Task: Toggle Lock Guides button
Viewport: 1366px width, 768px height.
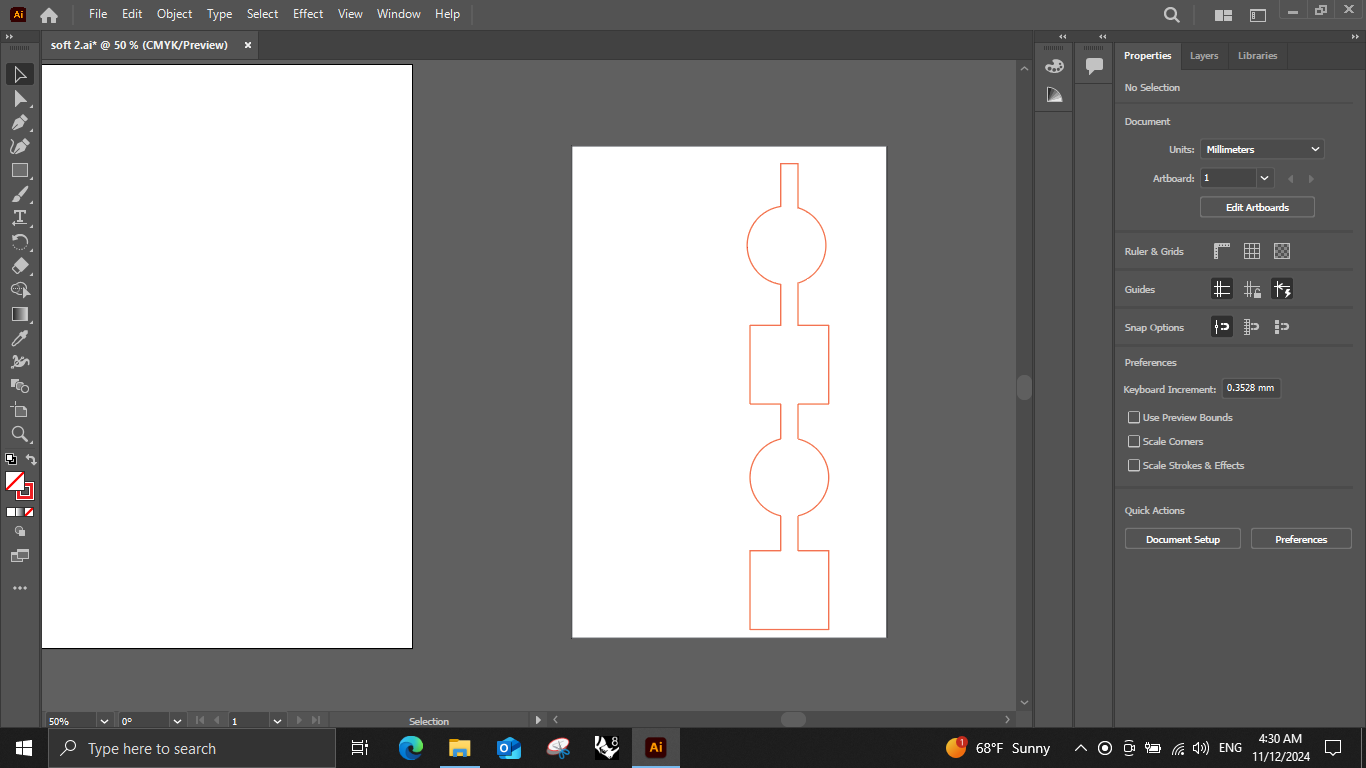Action: point(1252,289)
